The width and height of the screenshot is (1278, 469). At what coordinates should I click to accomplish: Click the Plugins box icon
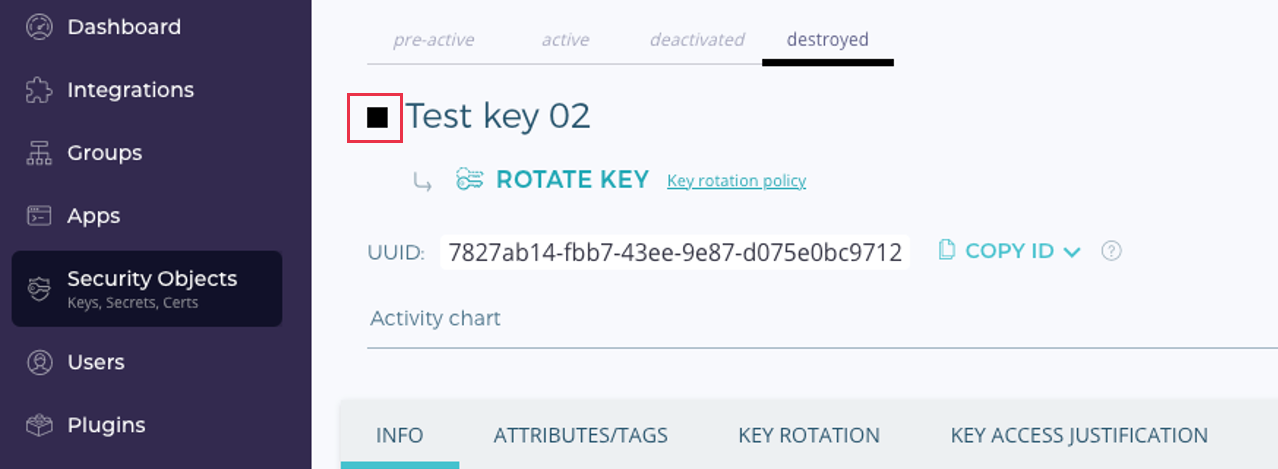(39, 425)
